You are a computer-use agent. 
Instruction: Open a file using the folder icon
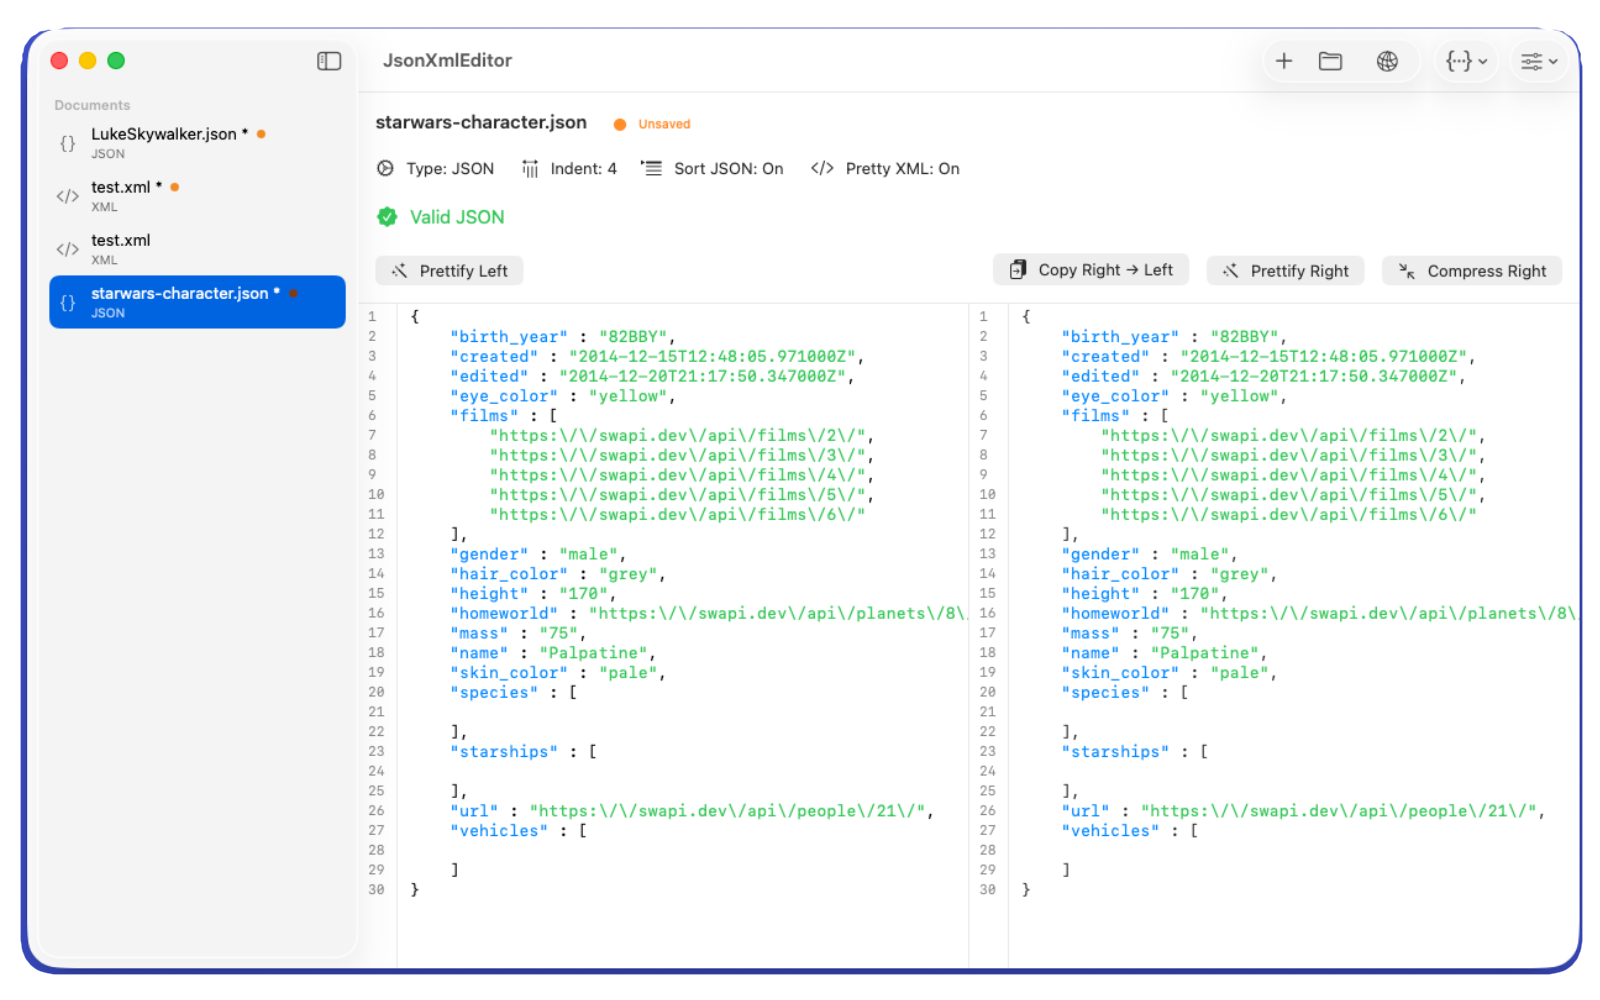pos(1331,61)
